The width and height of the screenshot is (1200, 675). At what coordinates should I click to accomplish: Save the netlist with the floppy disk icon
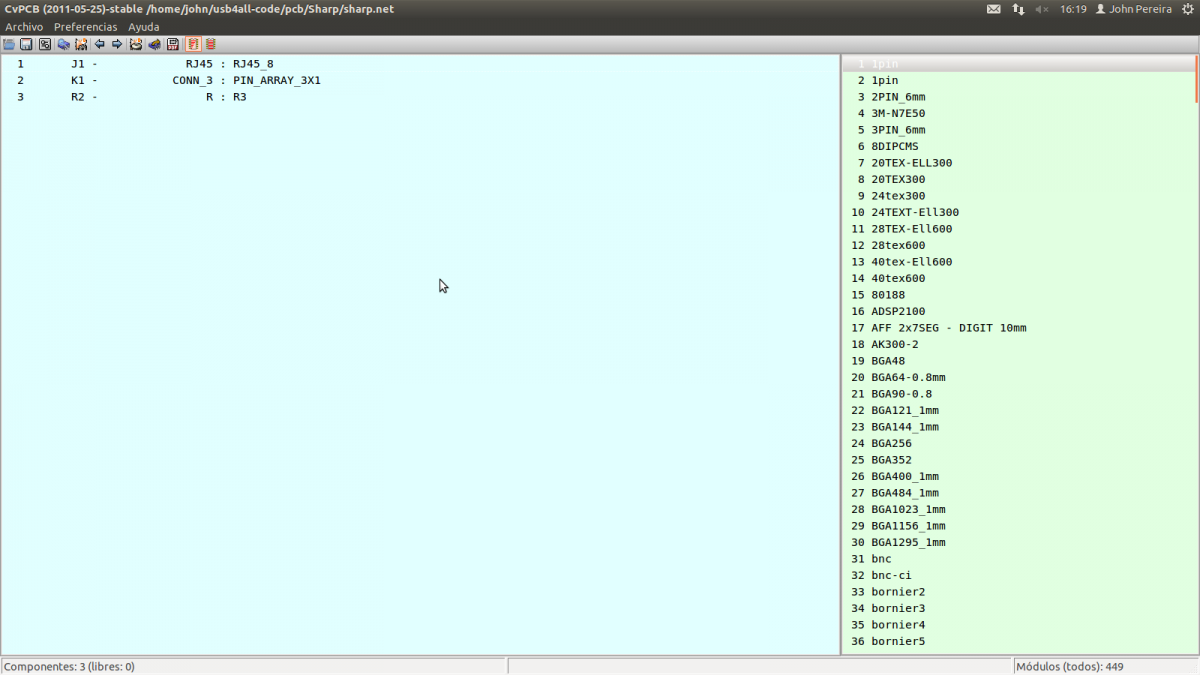tap(27, 44)
